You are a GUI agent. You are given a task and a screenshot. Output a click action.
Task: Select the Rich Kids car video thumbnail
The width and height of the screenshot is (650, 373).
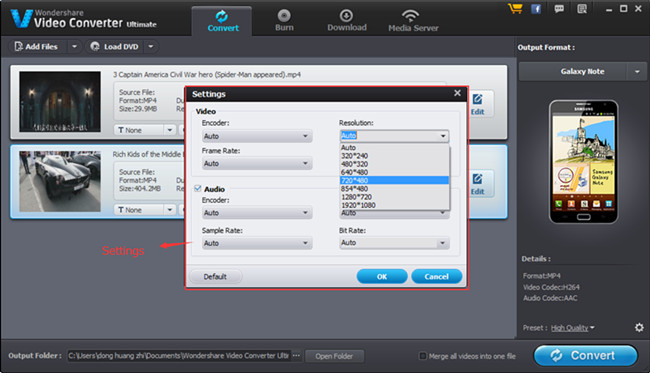(x=60, y=182)
